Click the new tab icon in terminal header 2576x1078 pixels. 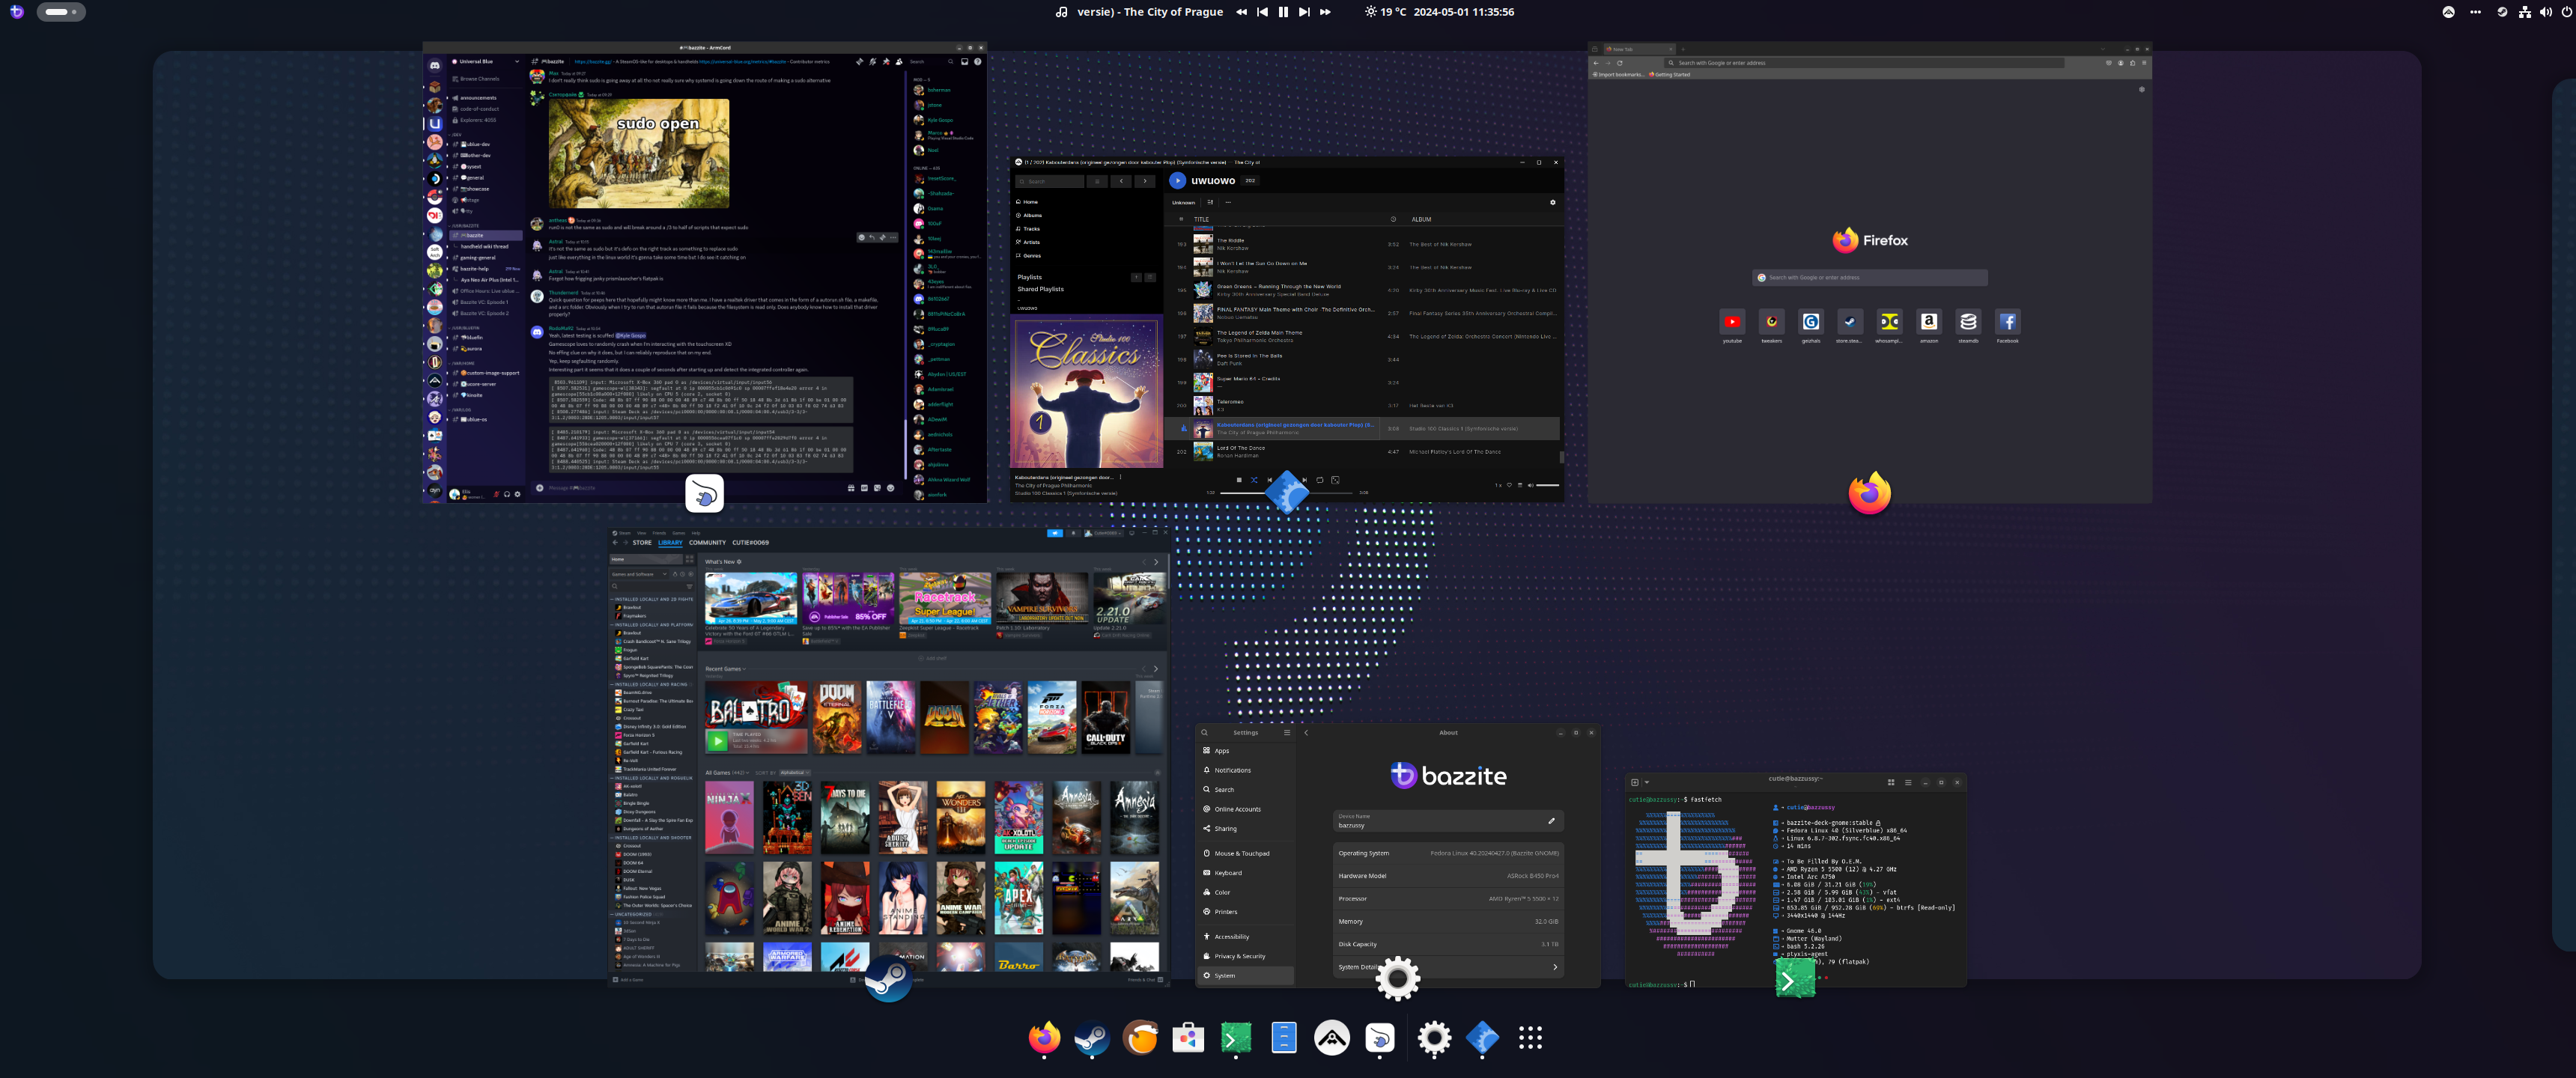(1635, 783)
